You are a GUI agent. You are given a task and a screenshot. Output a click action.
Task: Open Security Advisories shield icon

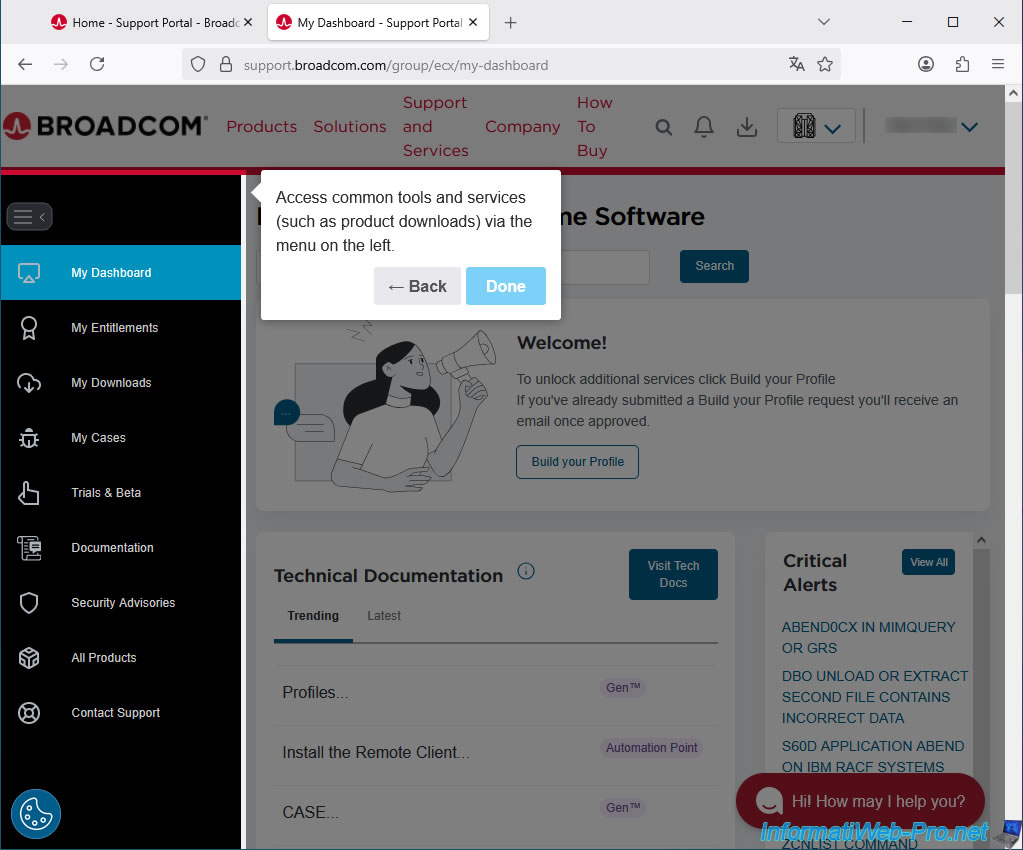[x=29, y=603]
